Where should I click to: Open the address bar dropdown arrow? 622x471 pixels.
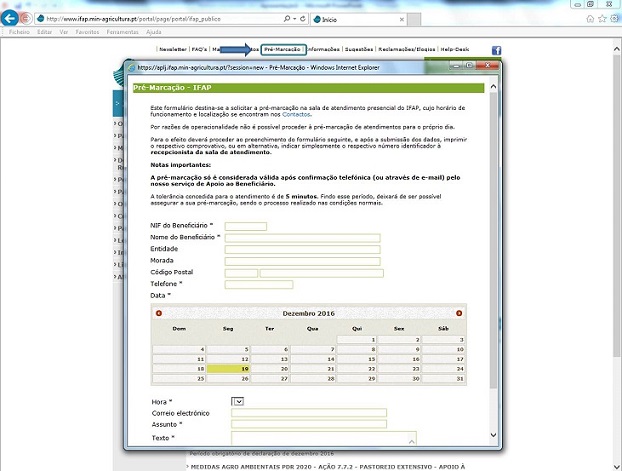point(295,19)
